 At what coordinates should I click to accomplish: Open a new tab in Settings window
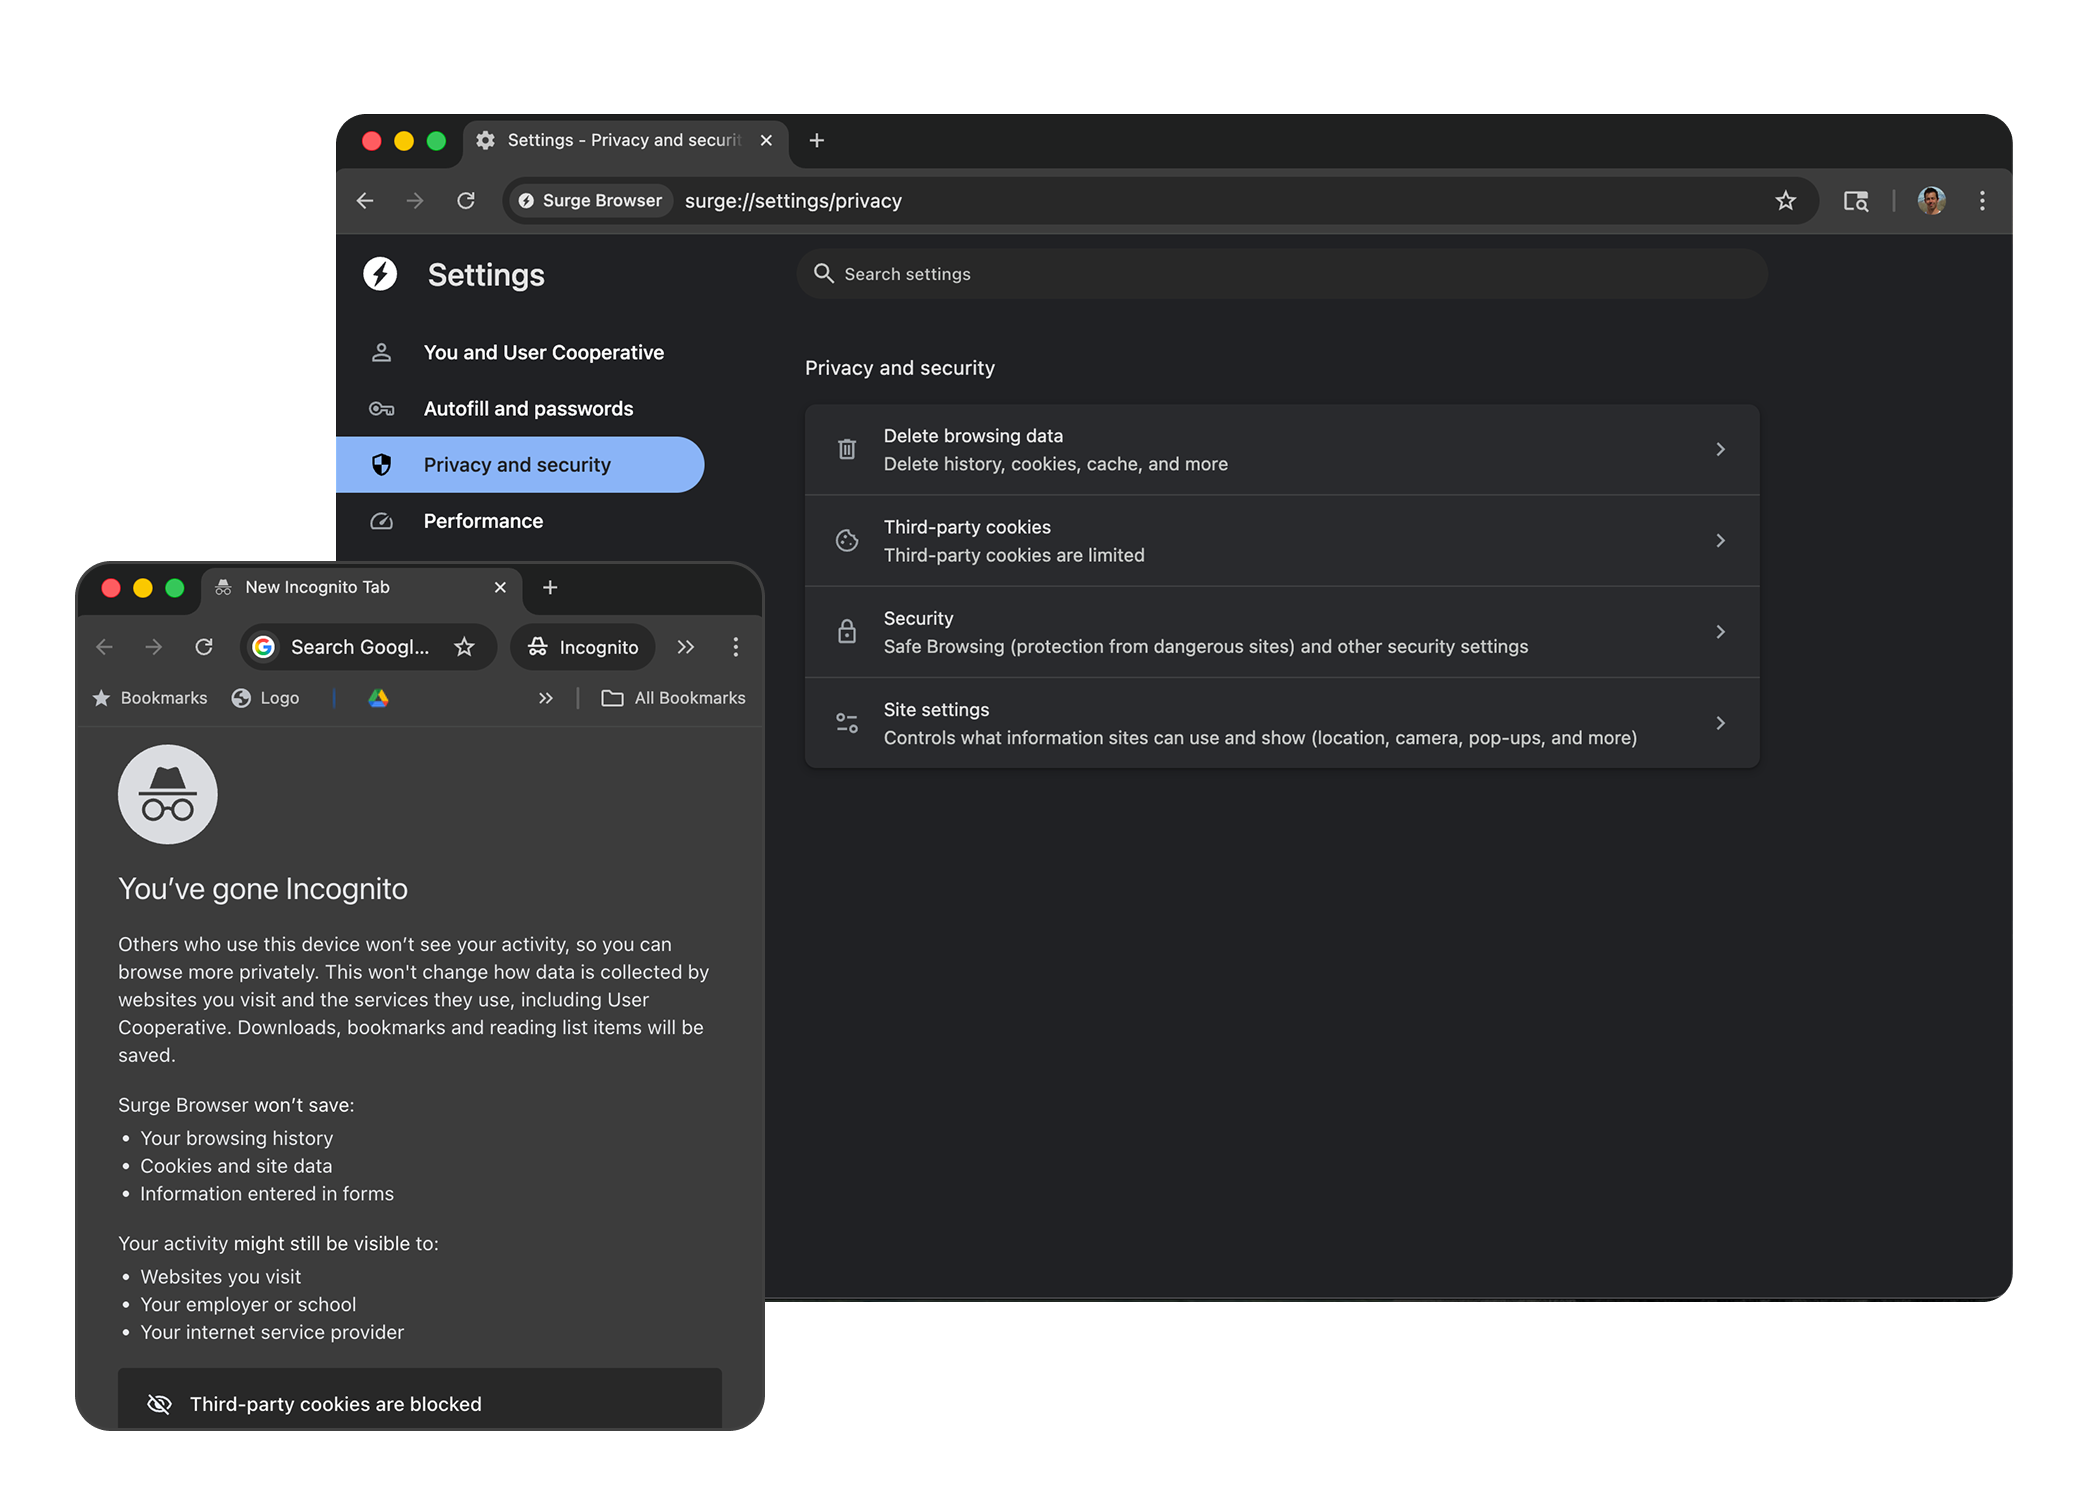pos(817,141)
